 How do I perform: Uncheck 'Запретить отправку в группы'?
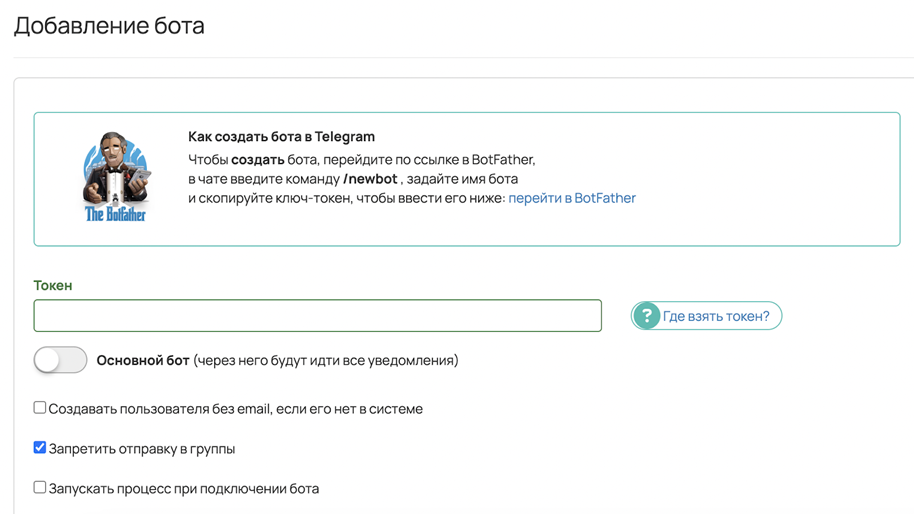(x=40, y=448)
